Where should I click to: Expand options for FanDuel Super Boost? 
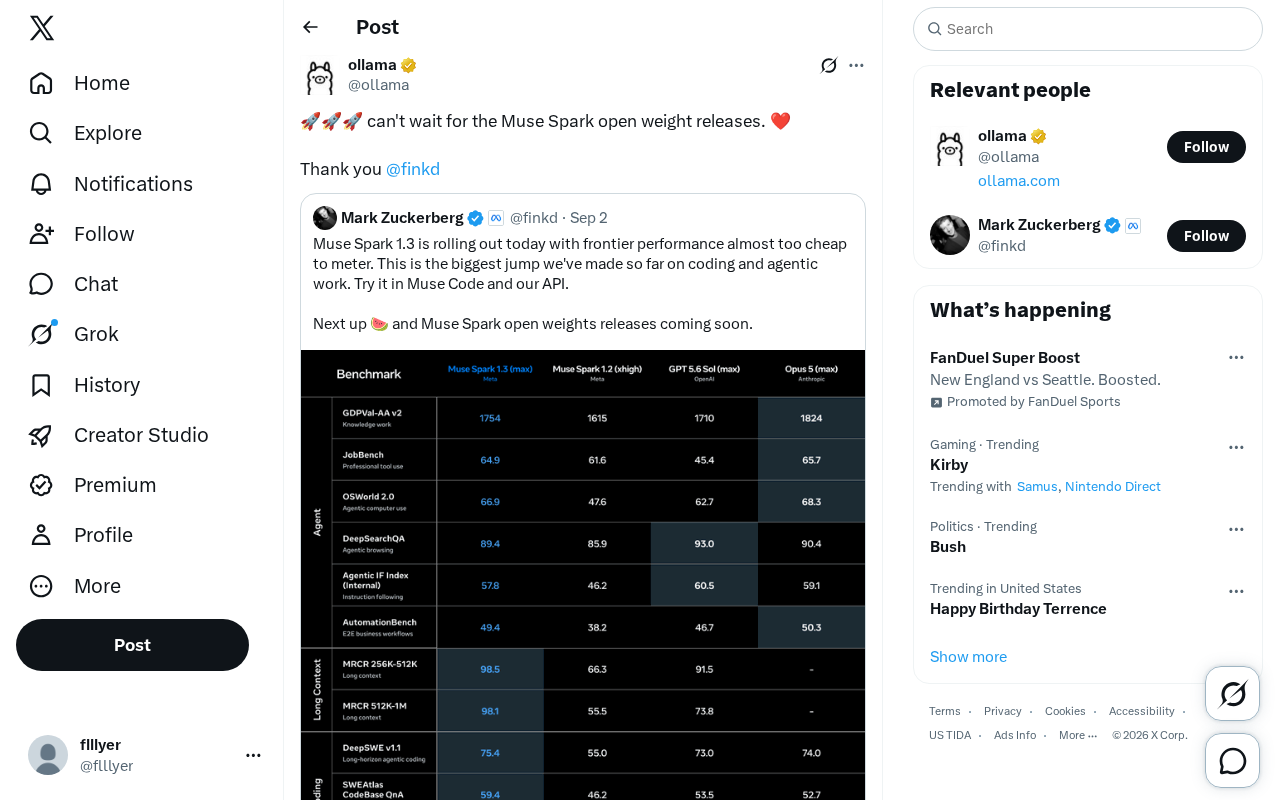coord(1236,357)
